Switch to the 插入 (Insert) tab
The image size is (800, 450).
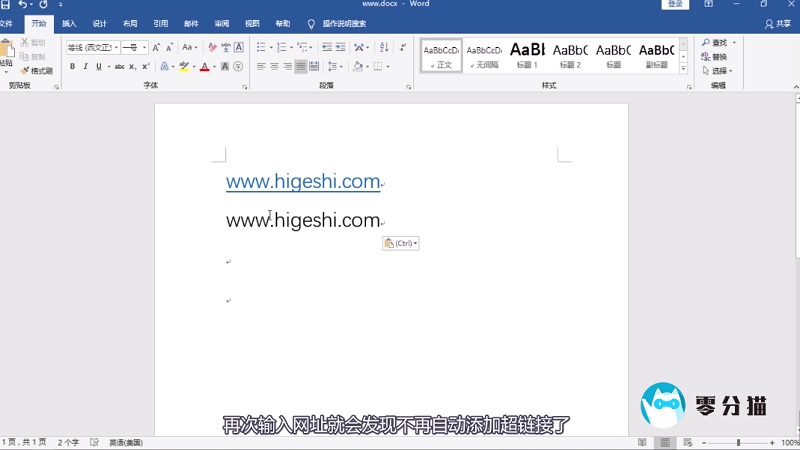pyautogui.click(x=68, y=23)
